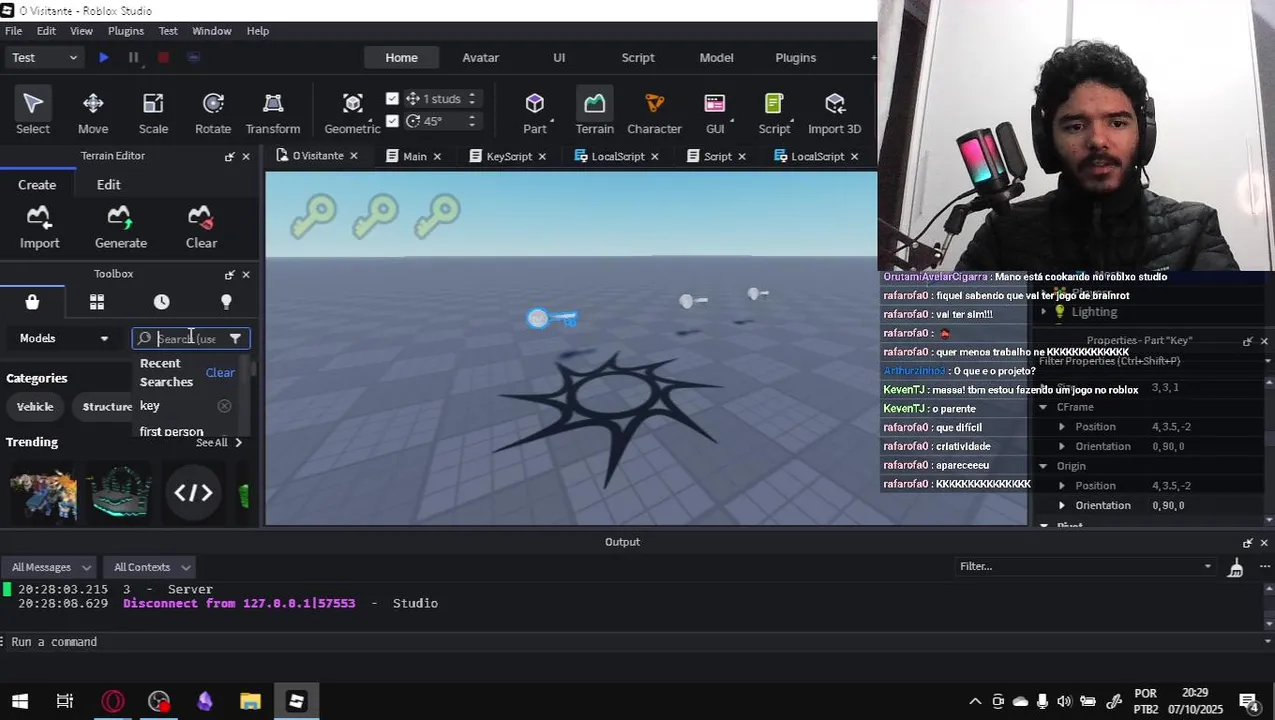Adjust the studs increment stepper
Screen dimensions: 1275x720
pyautogui.click(x=472, y=99)
